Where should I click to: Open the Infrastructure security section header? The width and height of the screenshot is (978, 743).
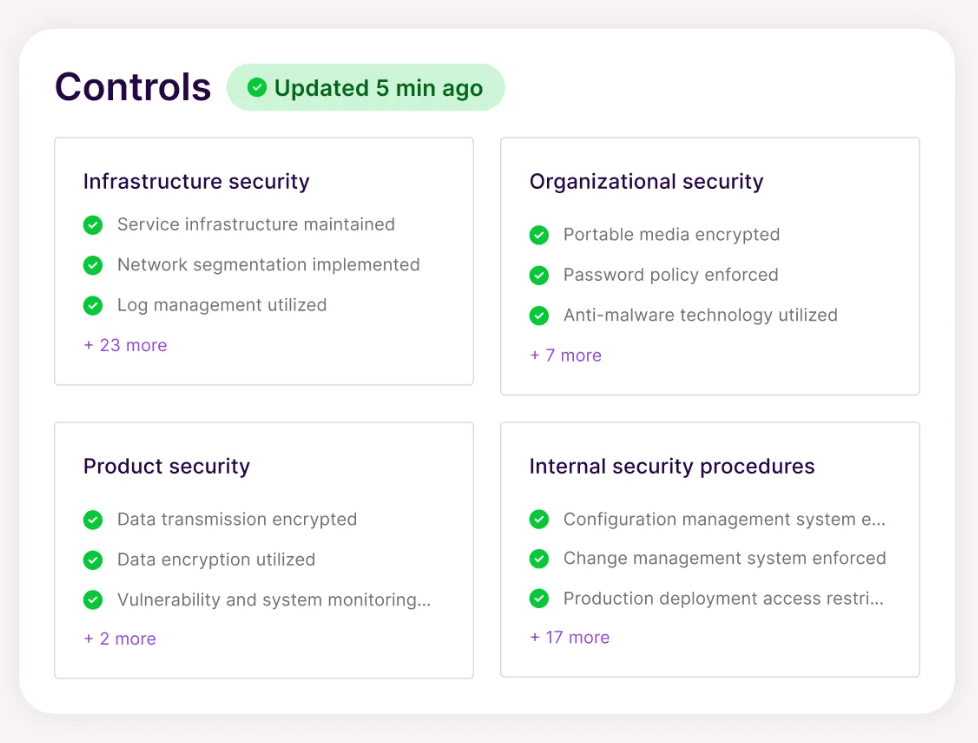coord(196,182)
